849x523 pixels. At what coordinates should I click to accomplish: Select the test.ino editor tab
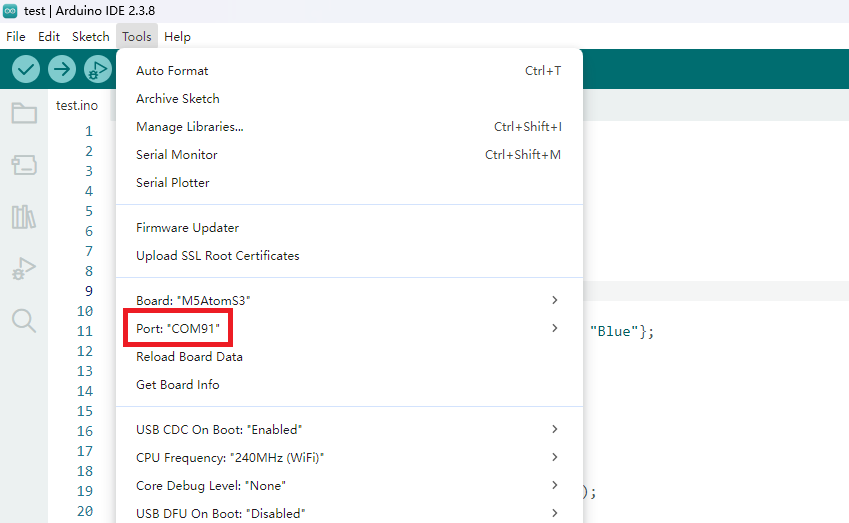[x=77, y=105]
